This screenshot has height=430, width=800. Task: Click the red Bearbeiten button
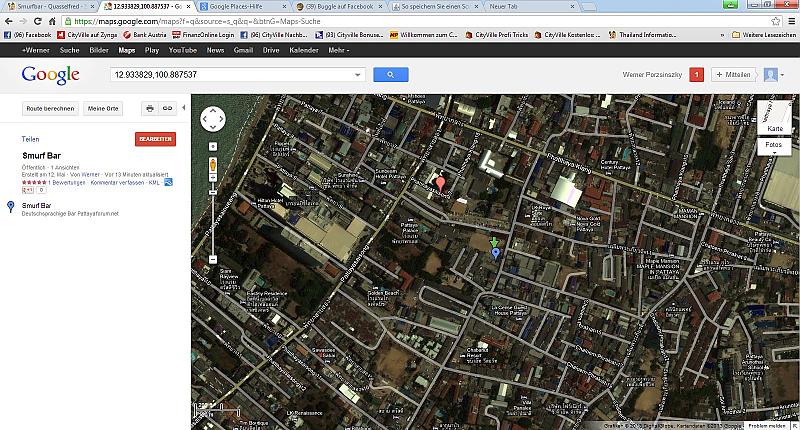pos(155,139)
